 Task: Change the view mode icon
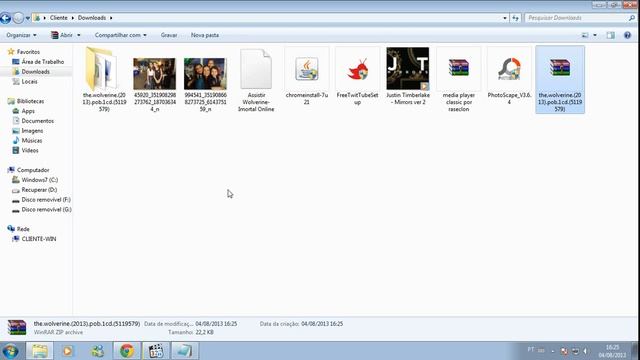point(585,35)
